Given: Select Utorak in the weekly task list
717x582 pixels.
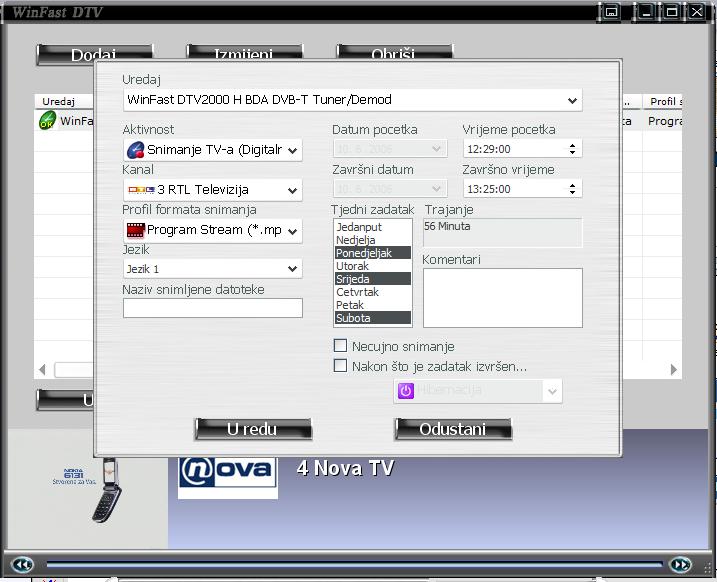Looking at the screenshot, I should pos(353,266).
